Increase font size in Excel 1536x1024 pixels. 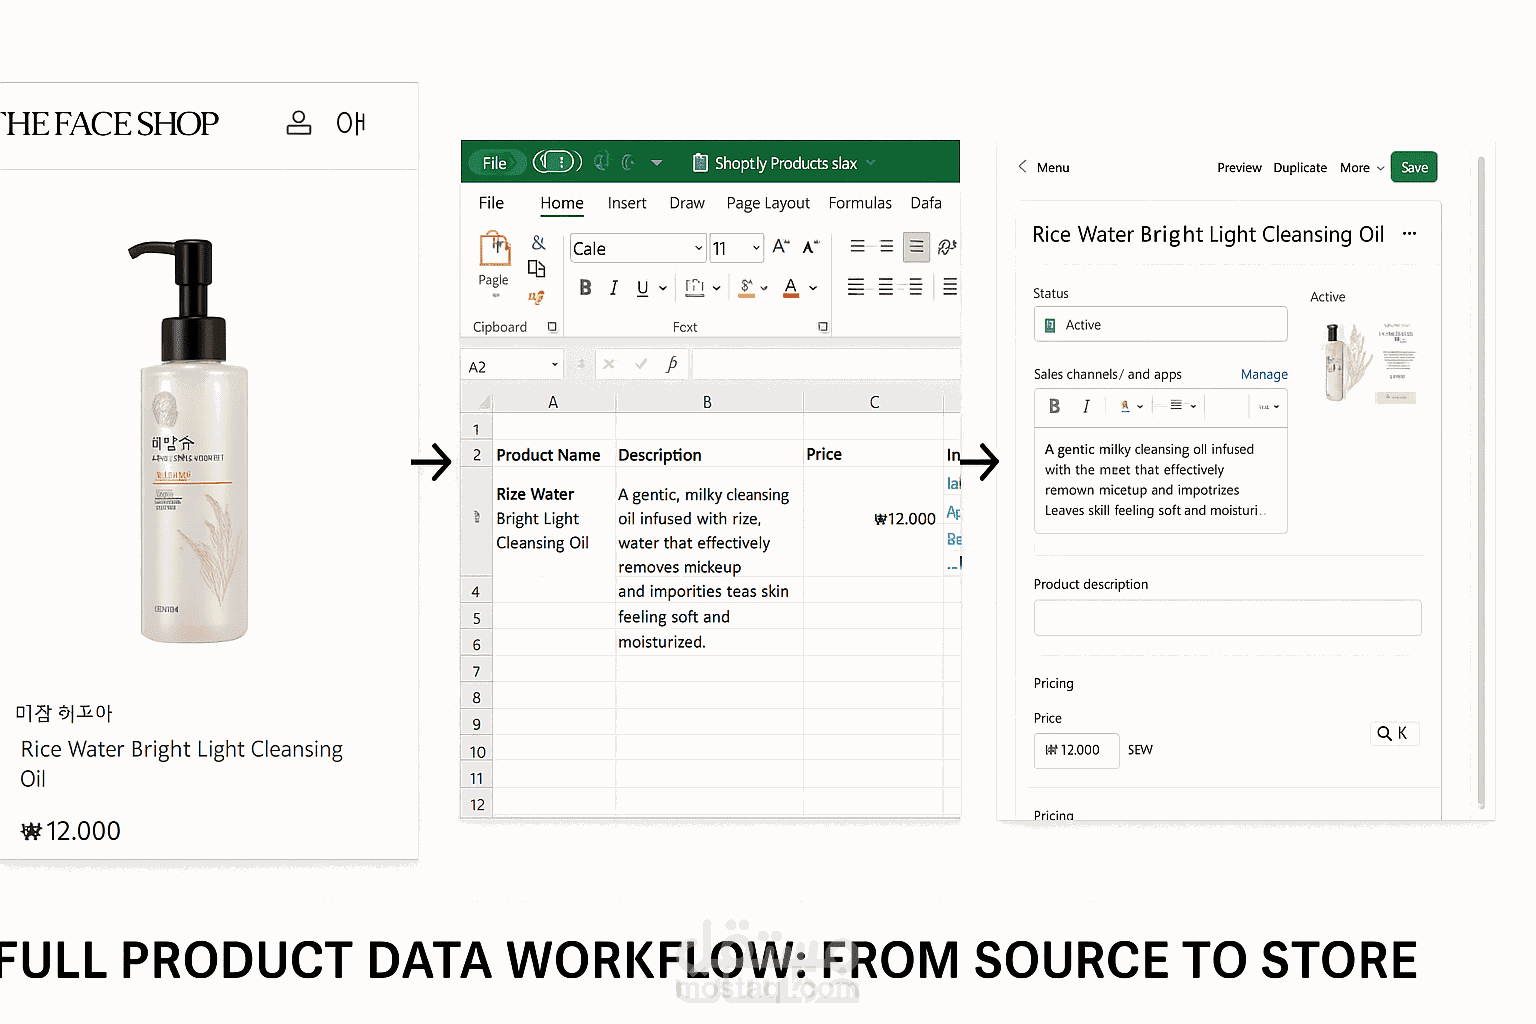781,246
